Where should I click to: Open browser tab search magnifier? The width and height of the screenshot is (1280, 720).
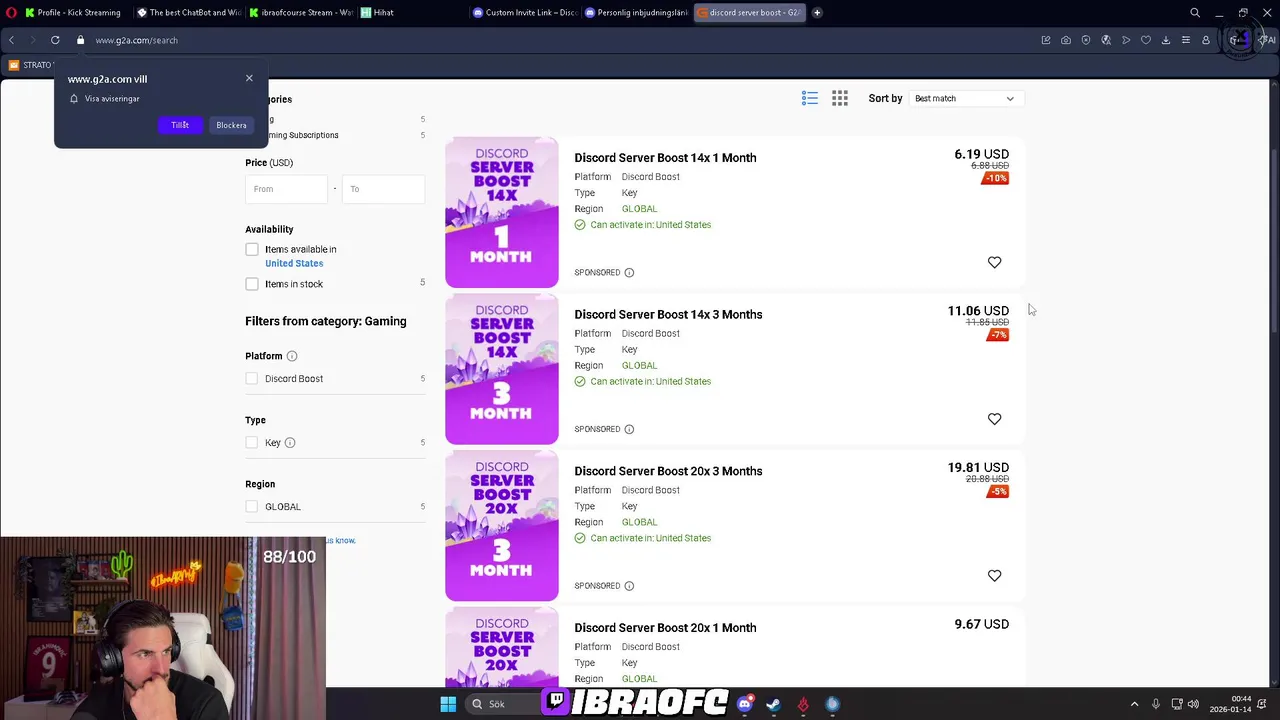pyautogui.click(x=1195, y=13)
